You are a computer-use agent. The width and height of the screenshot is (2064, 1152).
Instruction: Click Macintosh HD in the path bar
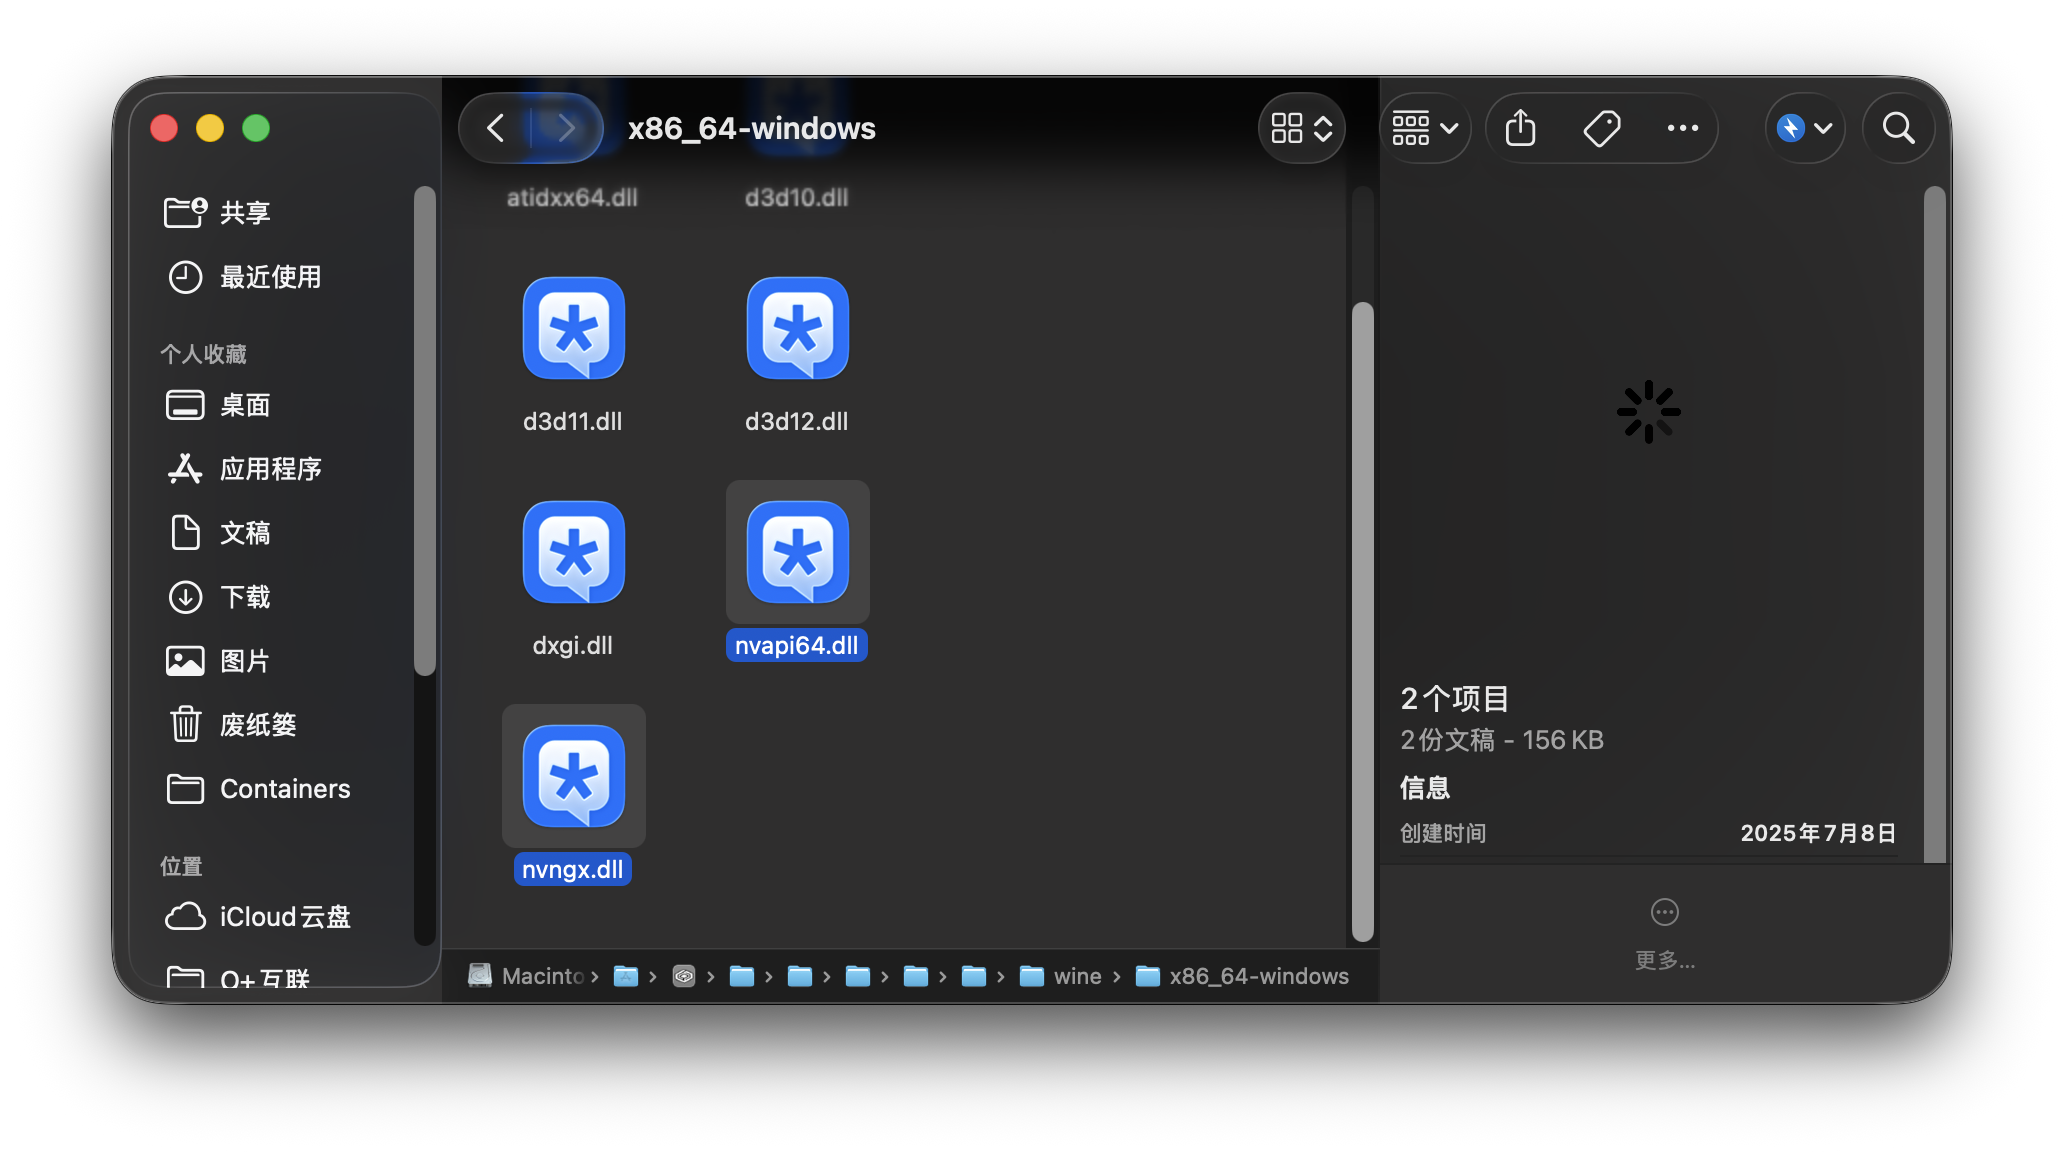coord(526,976)
